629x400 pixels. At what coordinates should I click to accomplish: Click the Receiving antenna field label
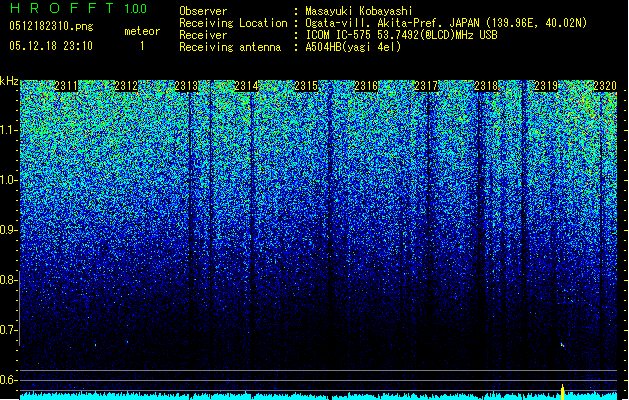[x=230, y=47]
